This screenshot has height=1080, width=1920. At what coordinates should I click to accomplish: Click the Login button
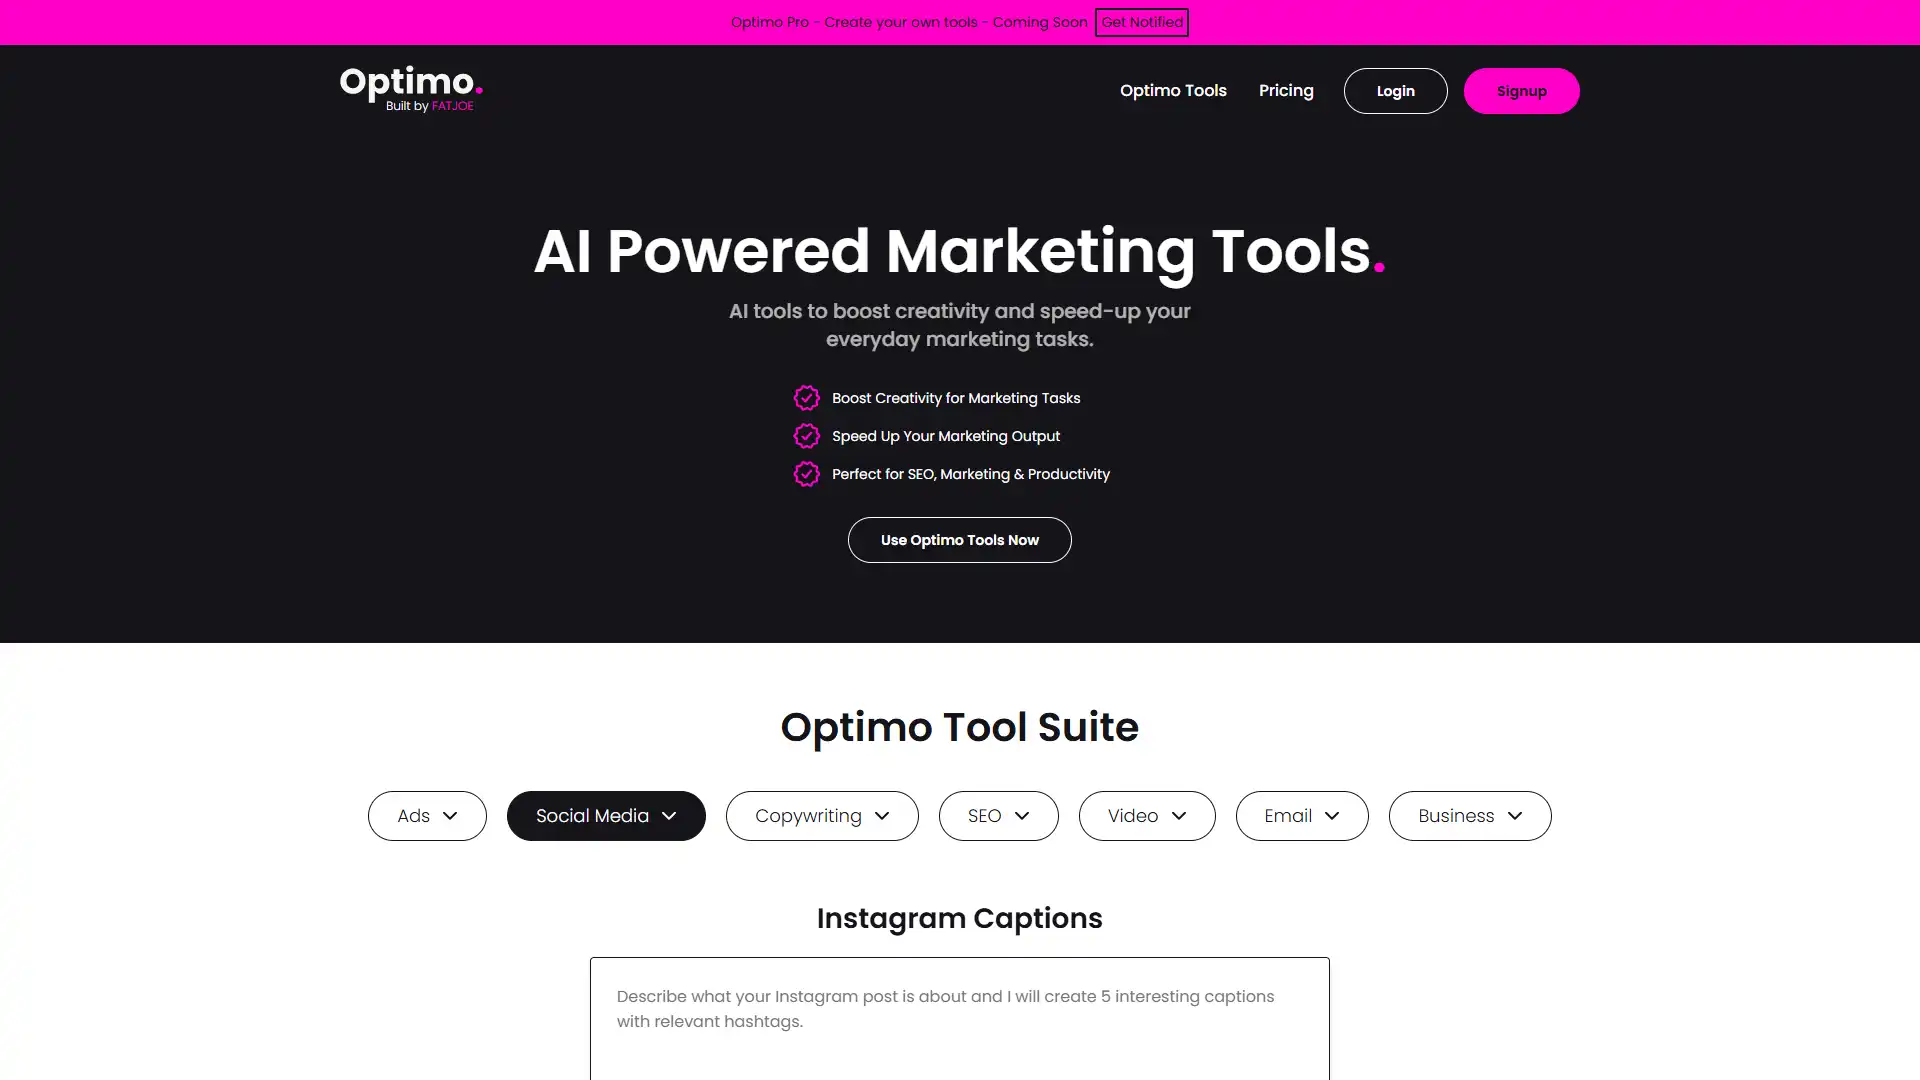point(1395,91)
